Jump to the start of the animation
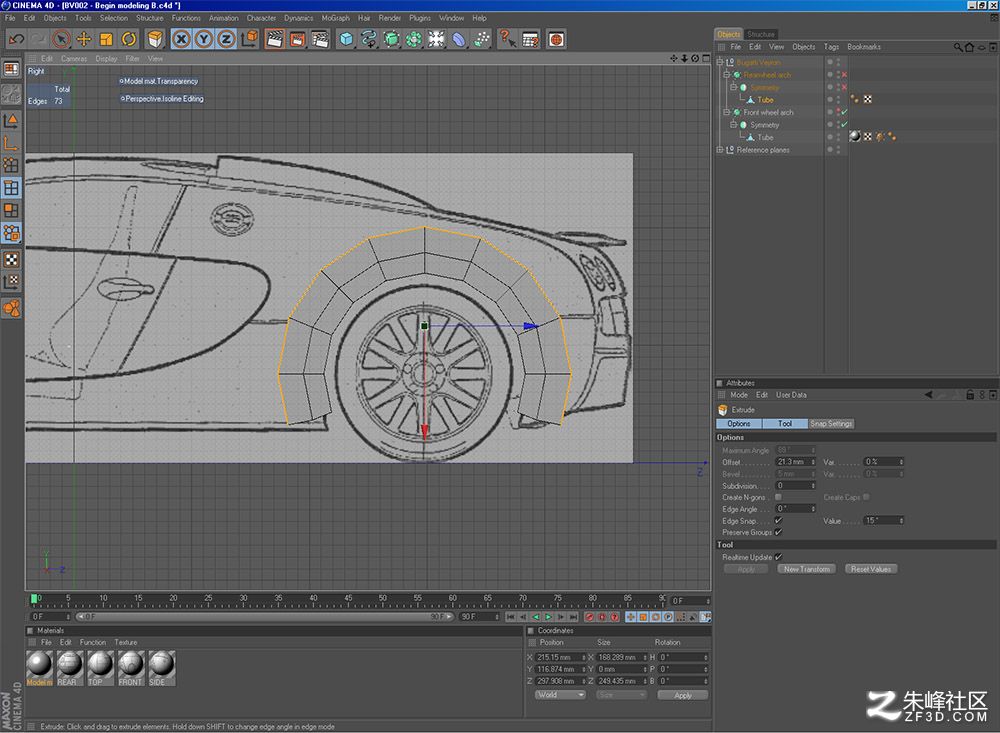 [510, 617]
